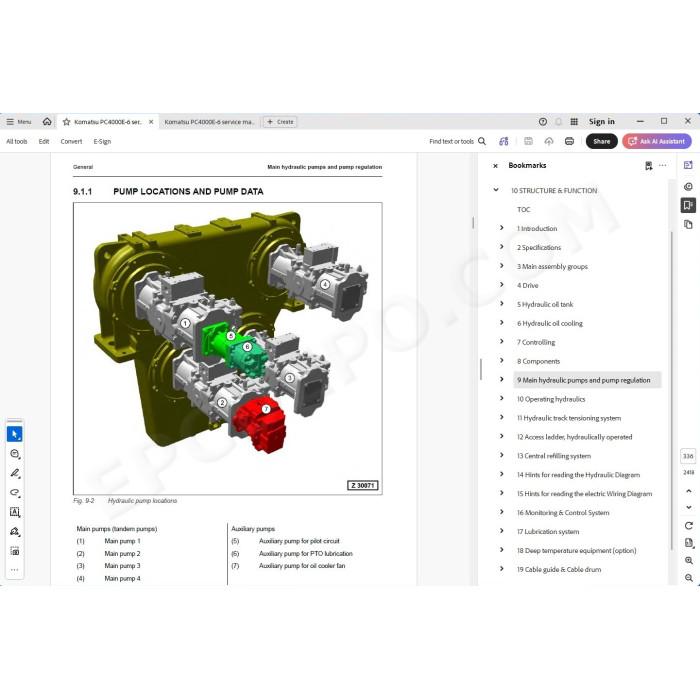700x700 pixels.
Task: Click the cloud upload icon
Action: [x=549, y=141]
